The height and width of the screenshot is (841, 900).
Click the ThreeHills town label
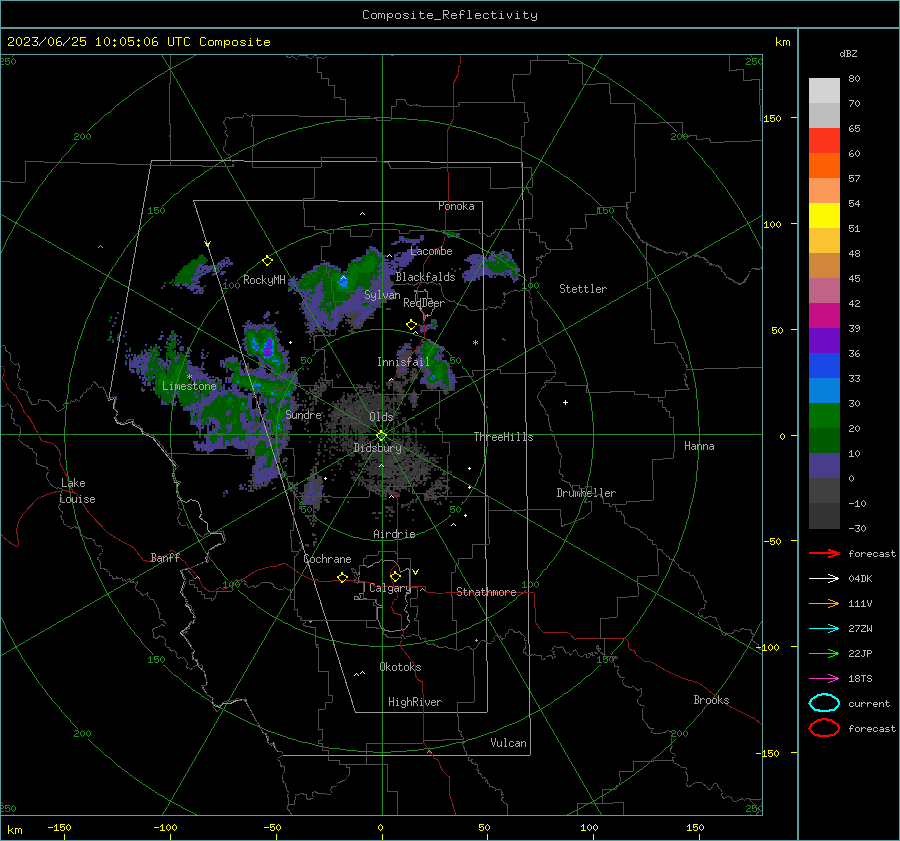(x=503, y=437)
